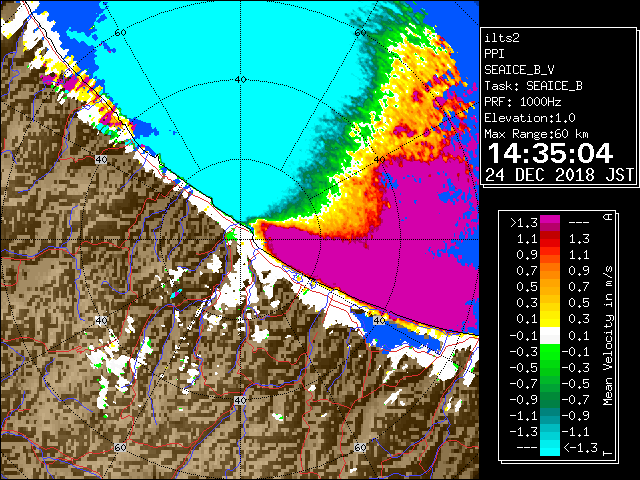
Task: Click the "T" marker at legend bottom corner
Action: [608, 453]
